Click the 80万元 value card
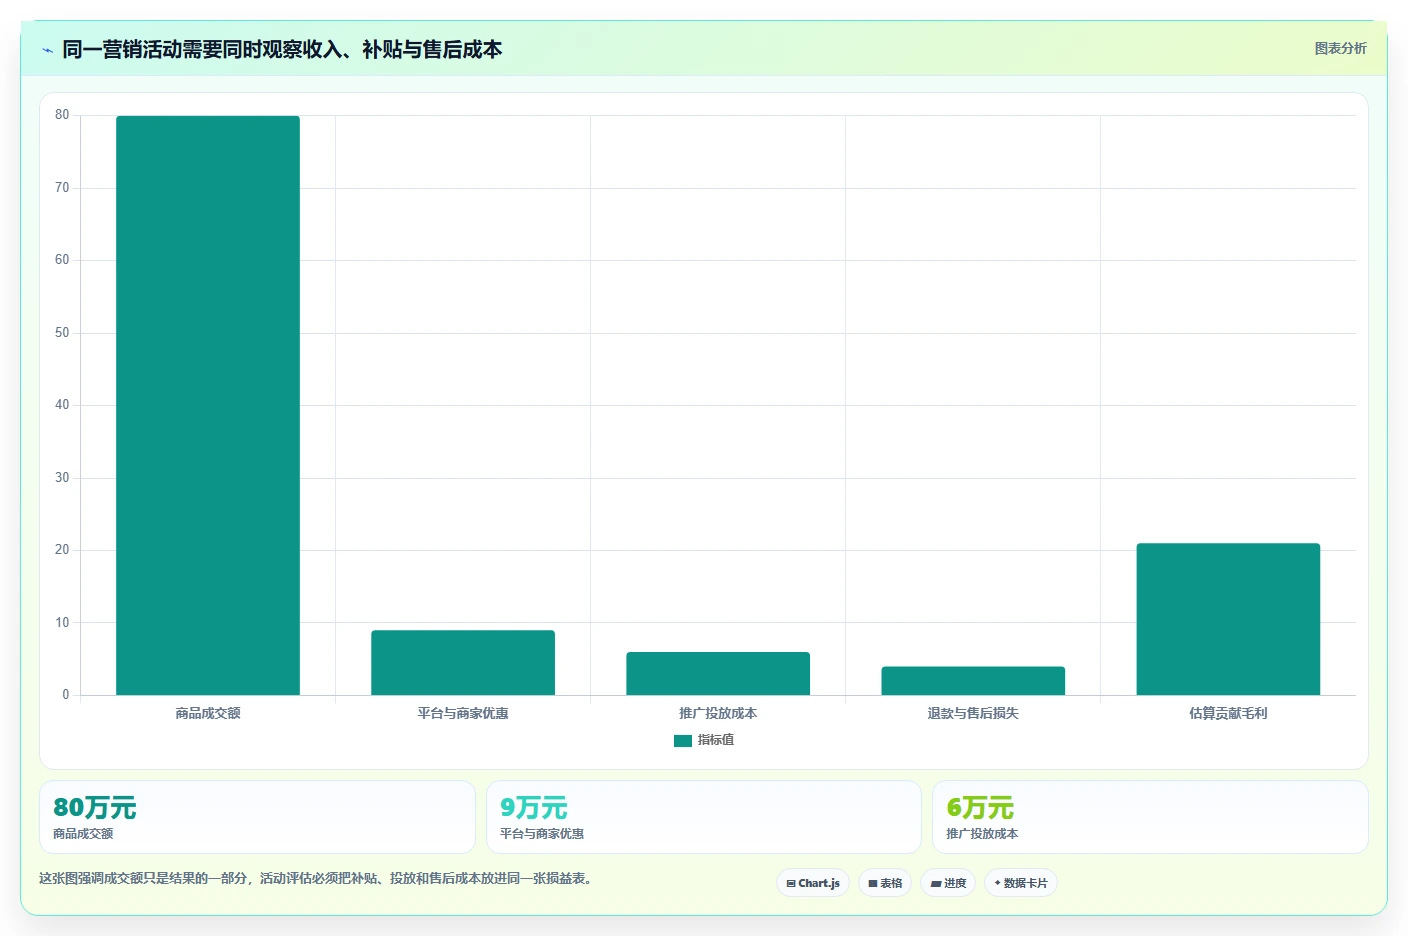Image resolution: width=1408 pixels, height=936 pixels. [257, 817]
